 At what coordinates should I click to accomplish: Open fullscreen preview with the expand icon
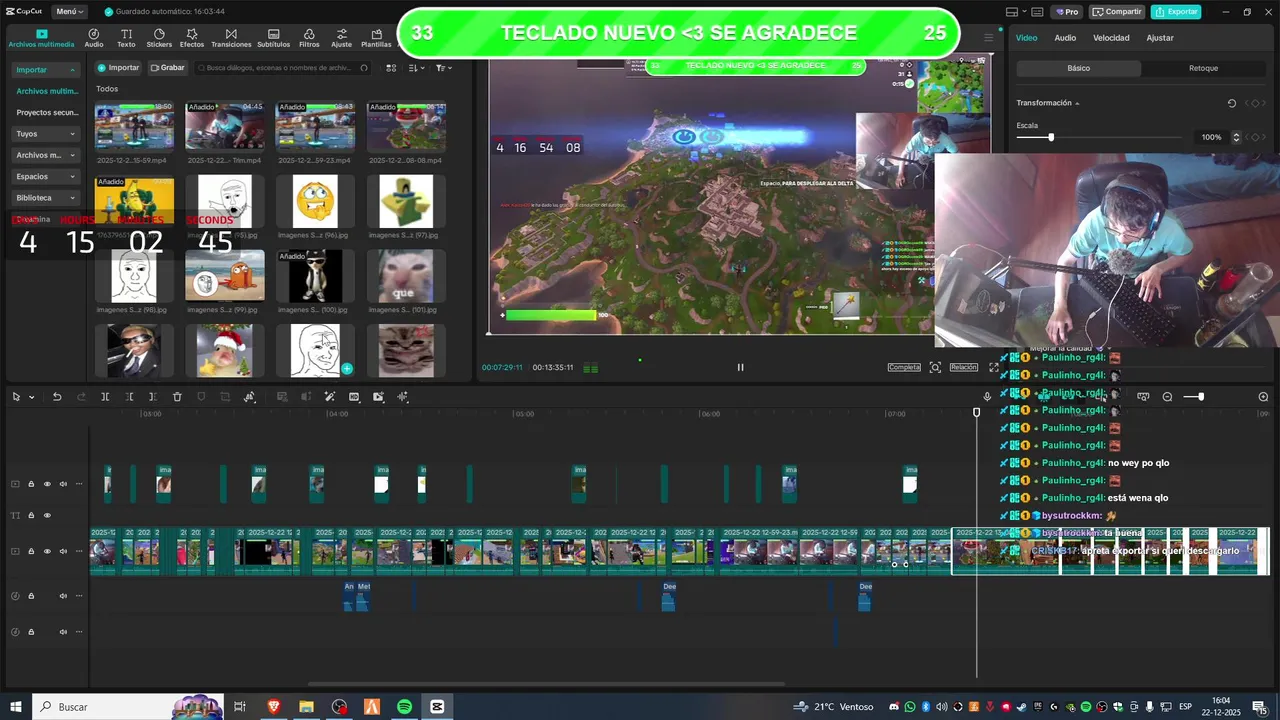pos(994,367)
